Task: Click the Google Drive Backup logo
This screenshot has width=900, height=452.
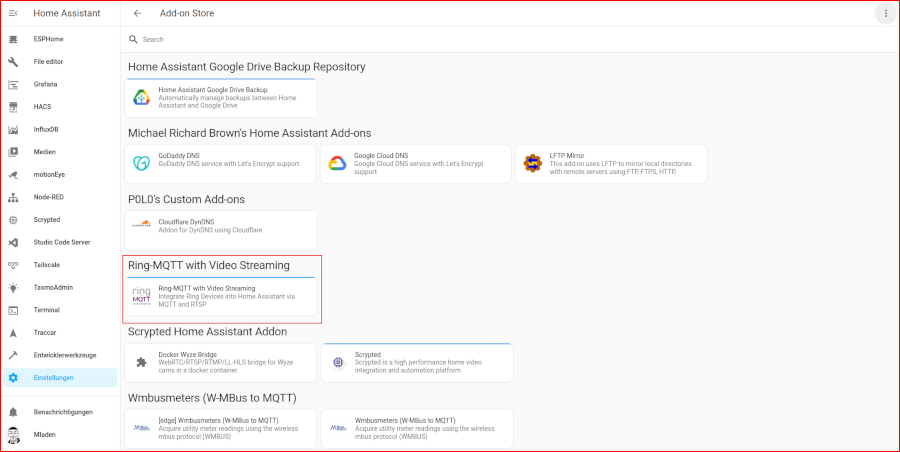Action: pos(142,98)
